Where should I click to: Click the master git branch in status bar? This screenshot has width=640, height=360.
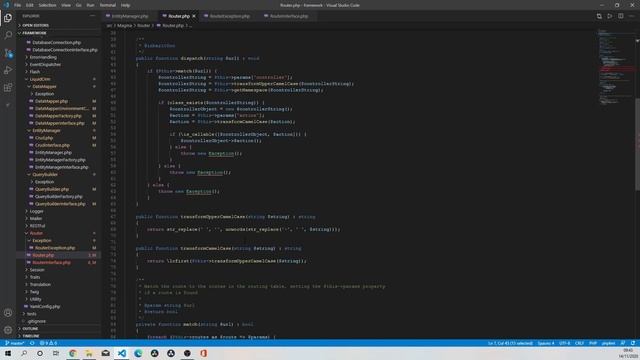coord(15,343)
